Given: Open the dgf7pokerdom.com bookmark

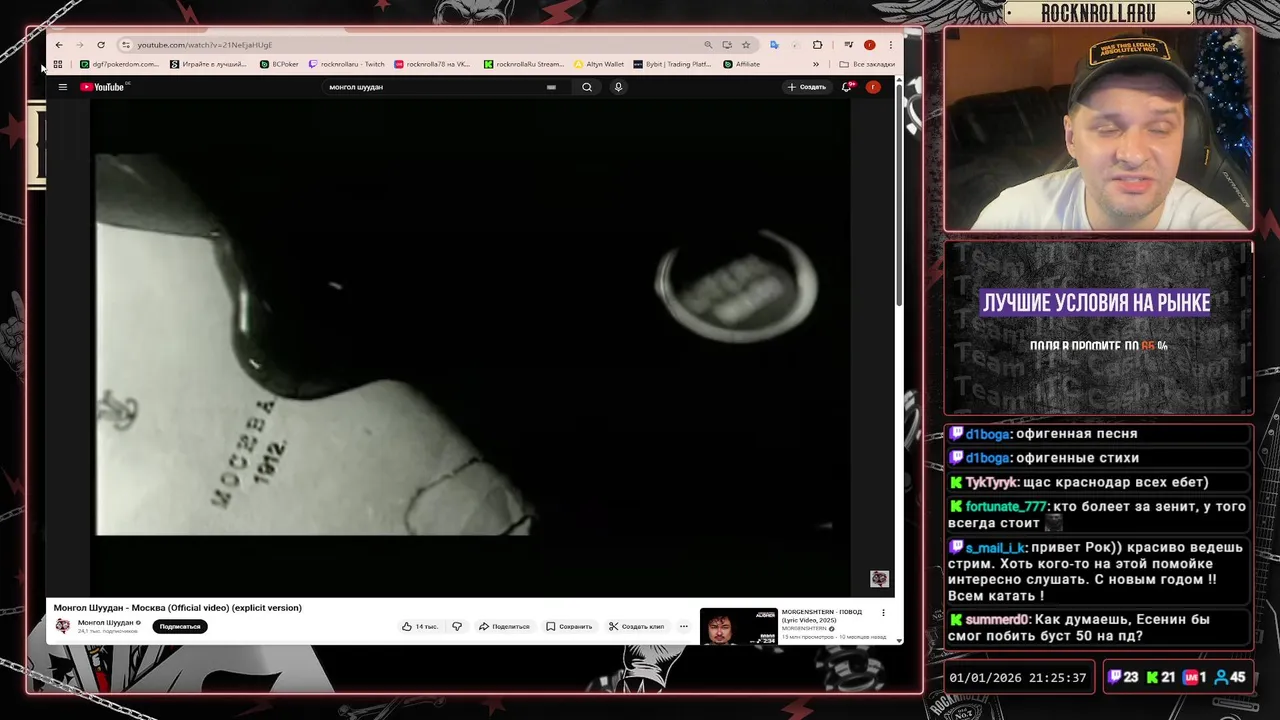Looking at the screenshot, I should [119, 64].
